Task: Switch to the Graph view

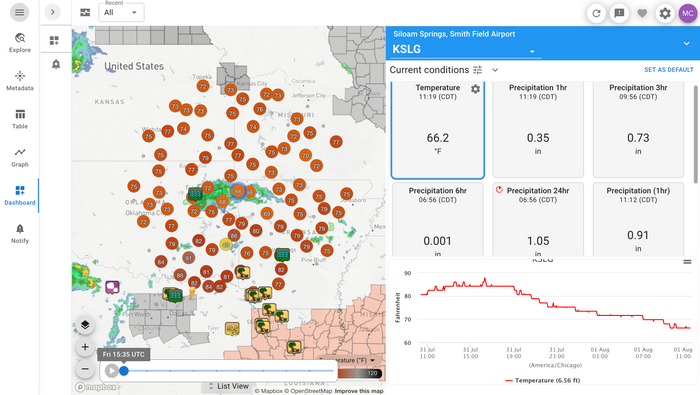Action: (x=20, y=158)
